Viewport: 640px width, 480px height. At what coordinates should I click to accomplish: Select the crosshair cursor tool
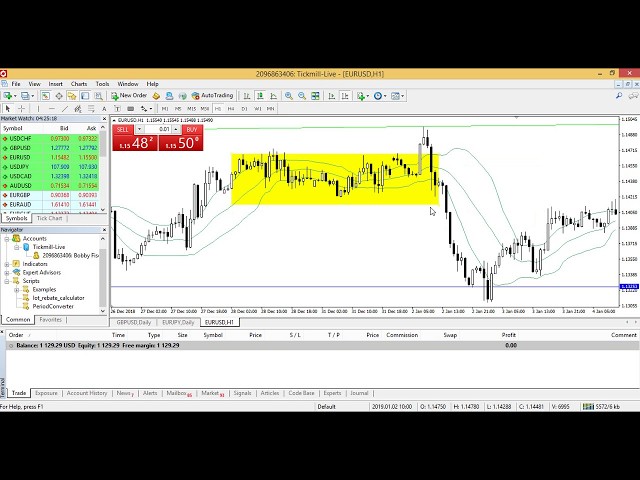(19, 108)
